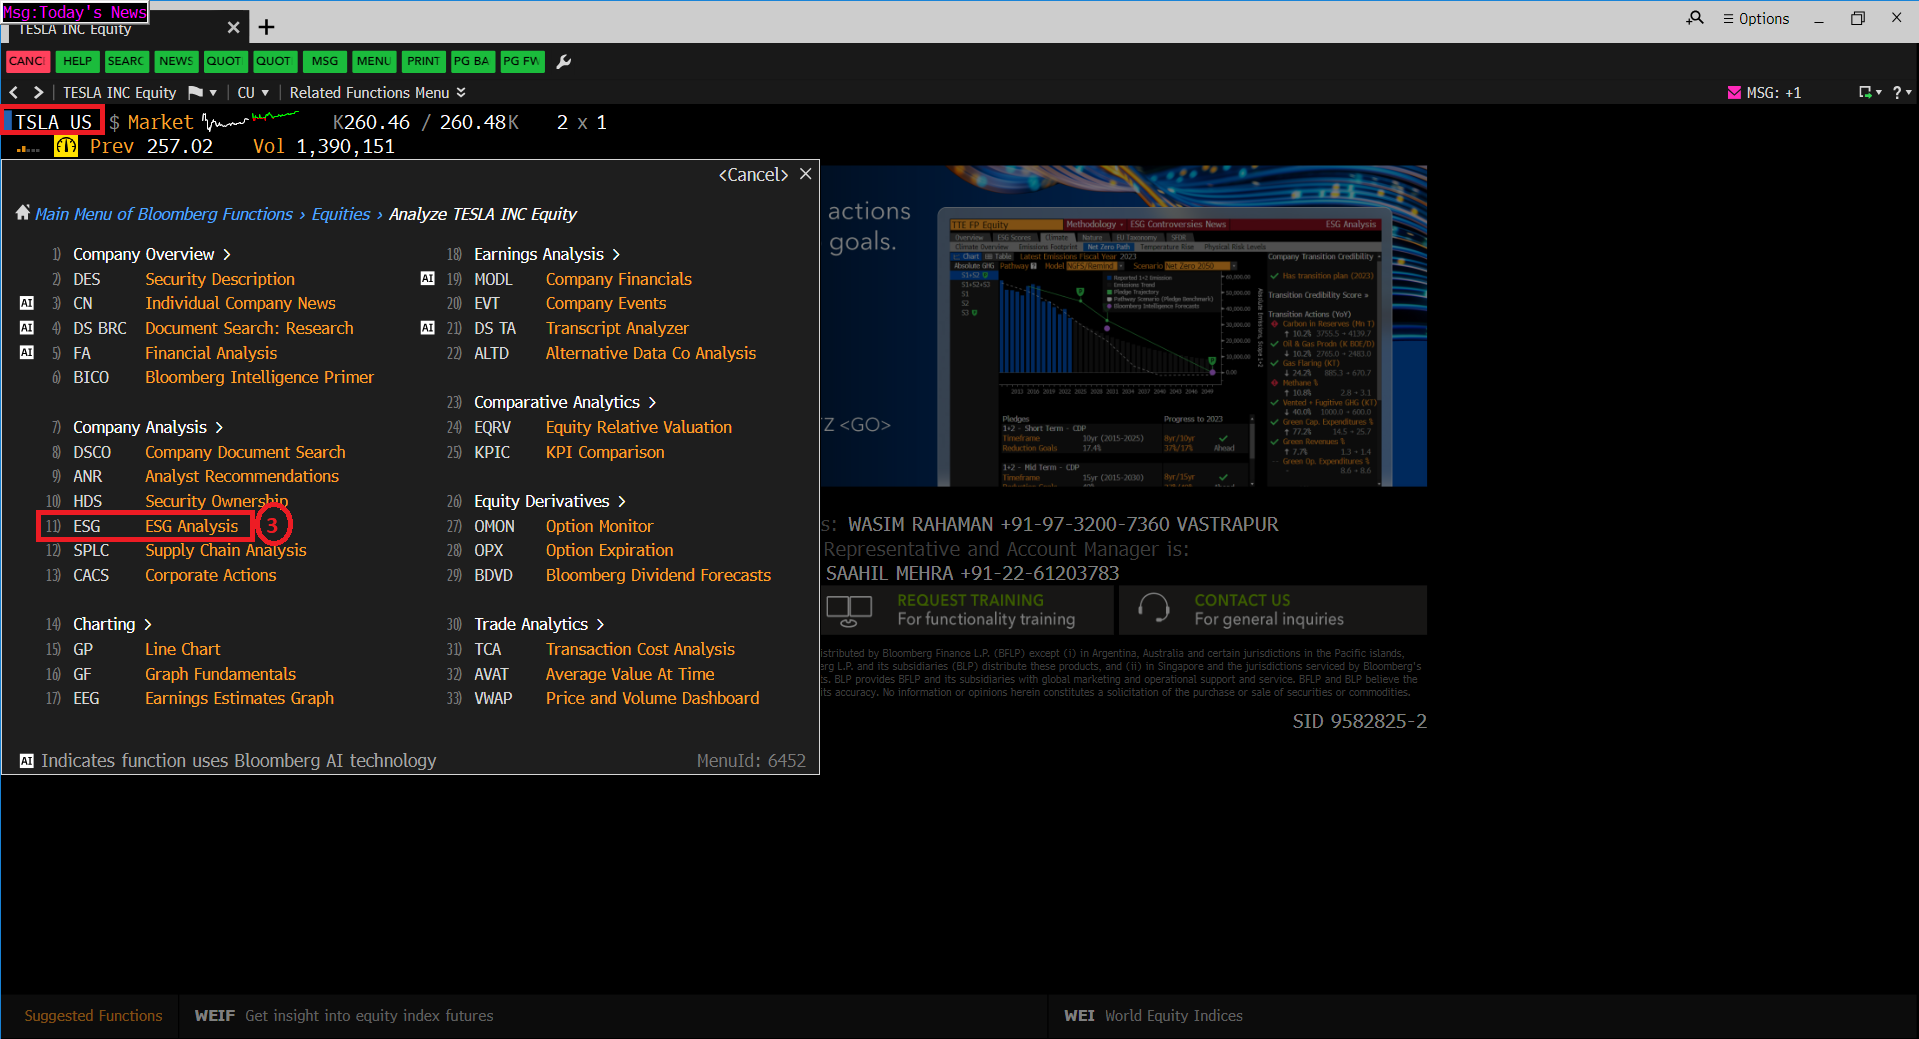Open the export panel icon dropdown
The width and height of the screenshot is (1919, 1039).
pos(1870,92)
